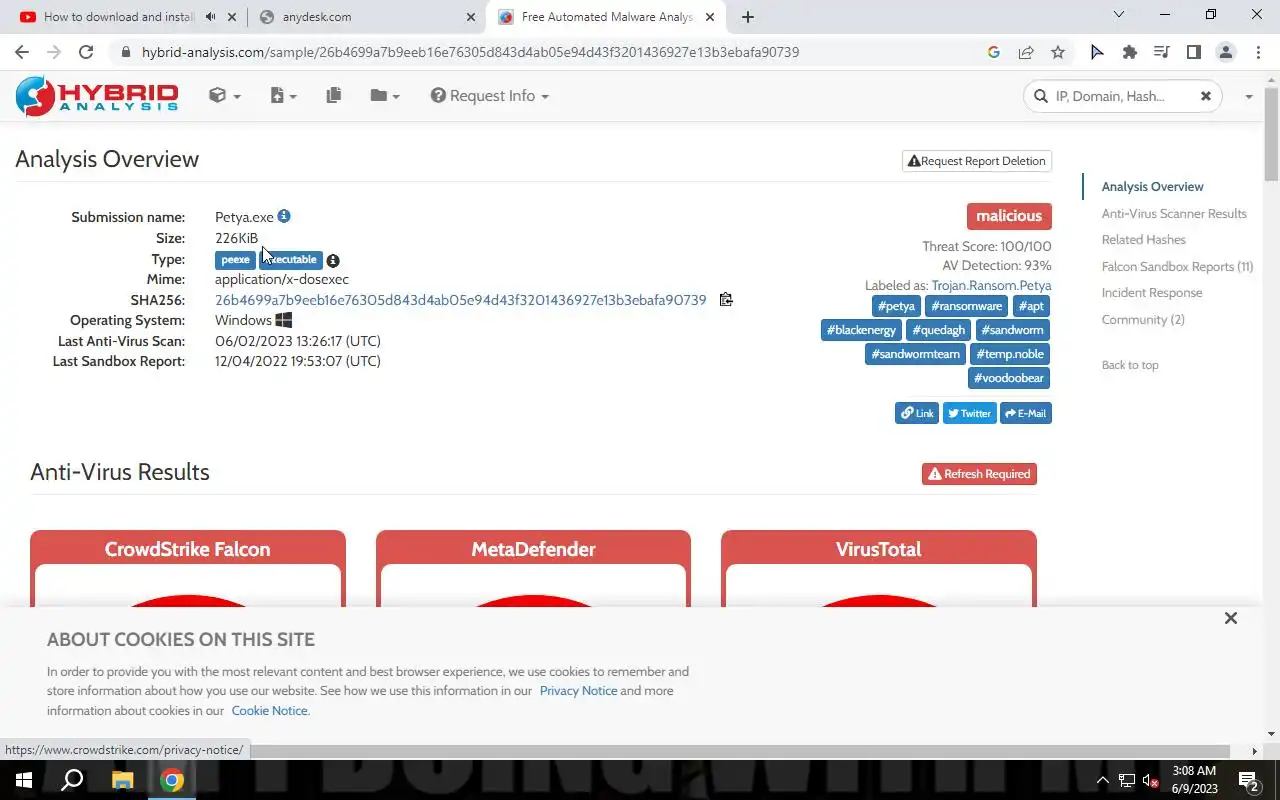Screen dimensions: 1280x800
Task: Open the CrowdStrike Falcon result card
Action: (x=188, y=568)
